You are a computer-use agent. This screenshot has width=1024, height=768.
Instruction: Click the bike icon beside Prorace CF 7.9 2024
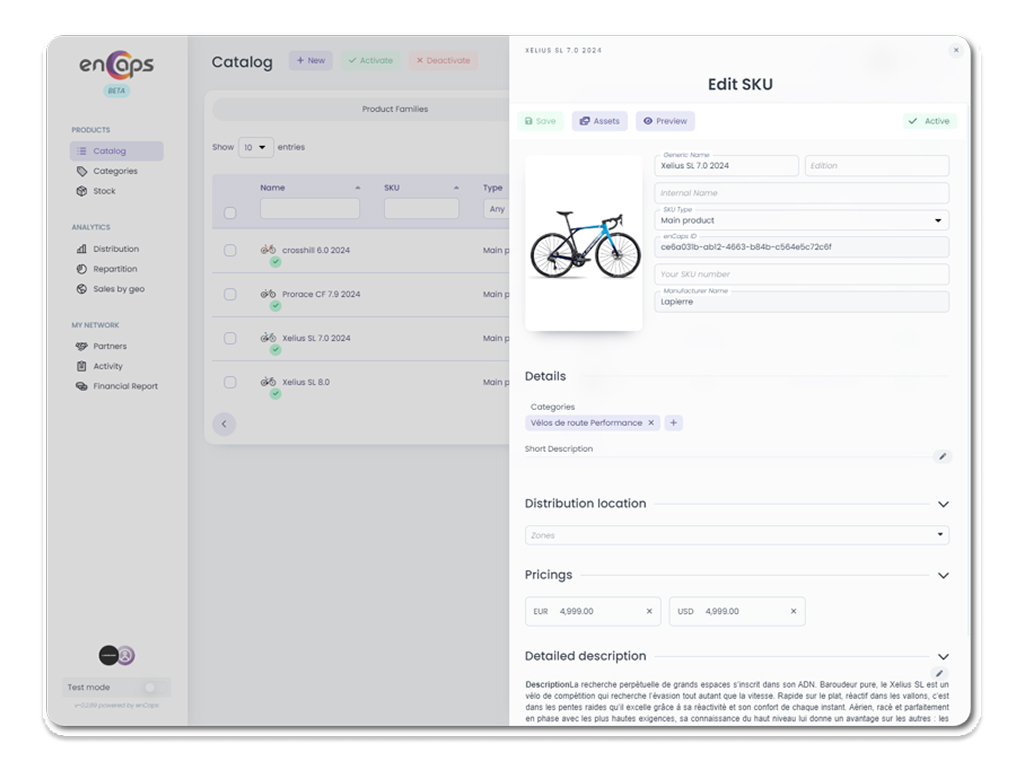click(x=268, y=294)
